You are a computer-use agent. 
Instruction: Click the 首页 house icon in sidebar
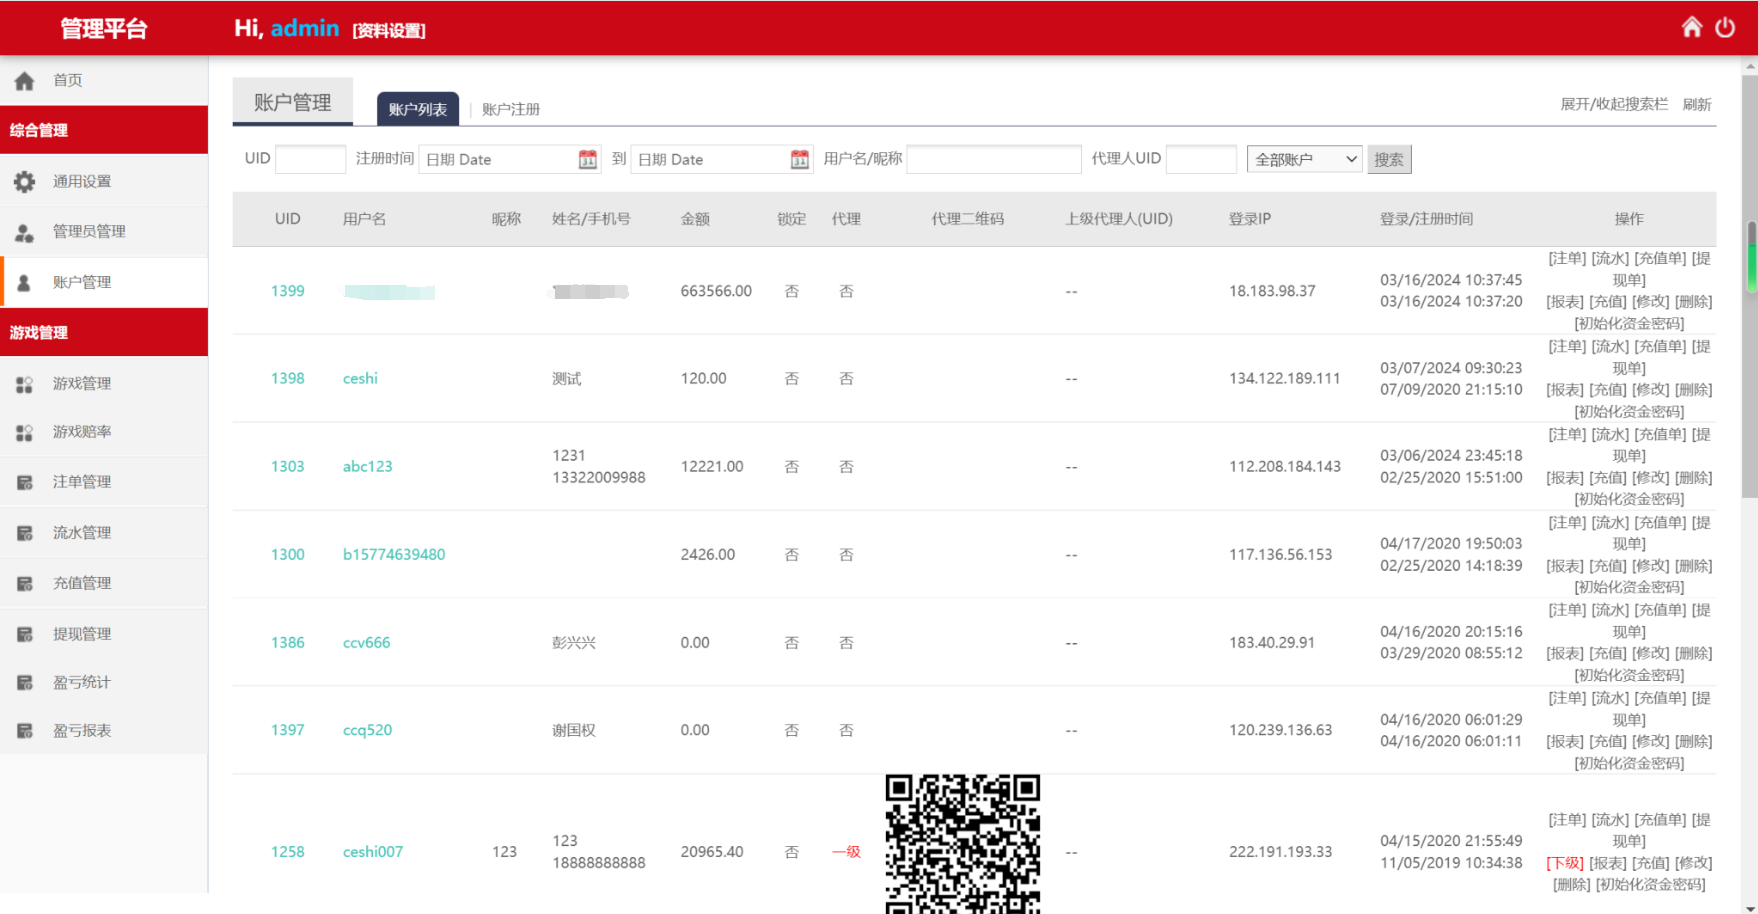(24, 81)
